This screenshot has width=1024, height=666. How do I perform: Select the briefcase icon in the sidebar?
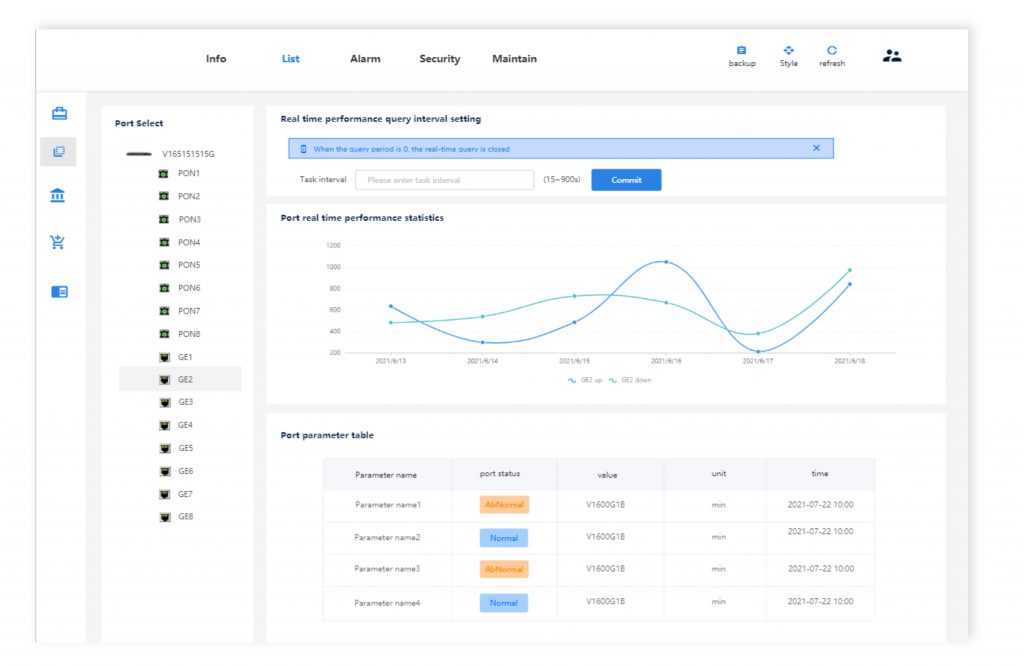59,112
